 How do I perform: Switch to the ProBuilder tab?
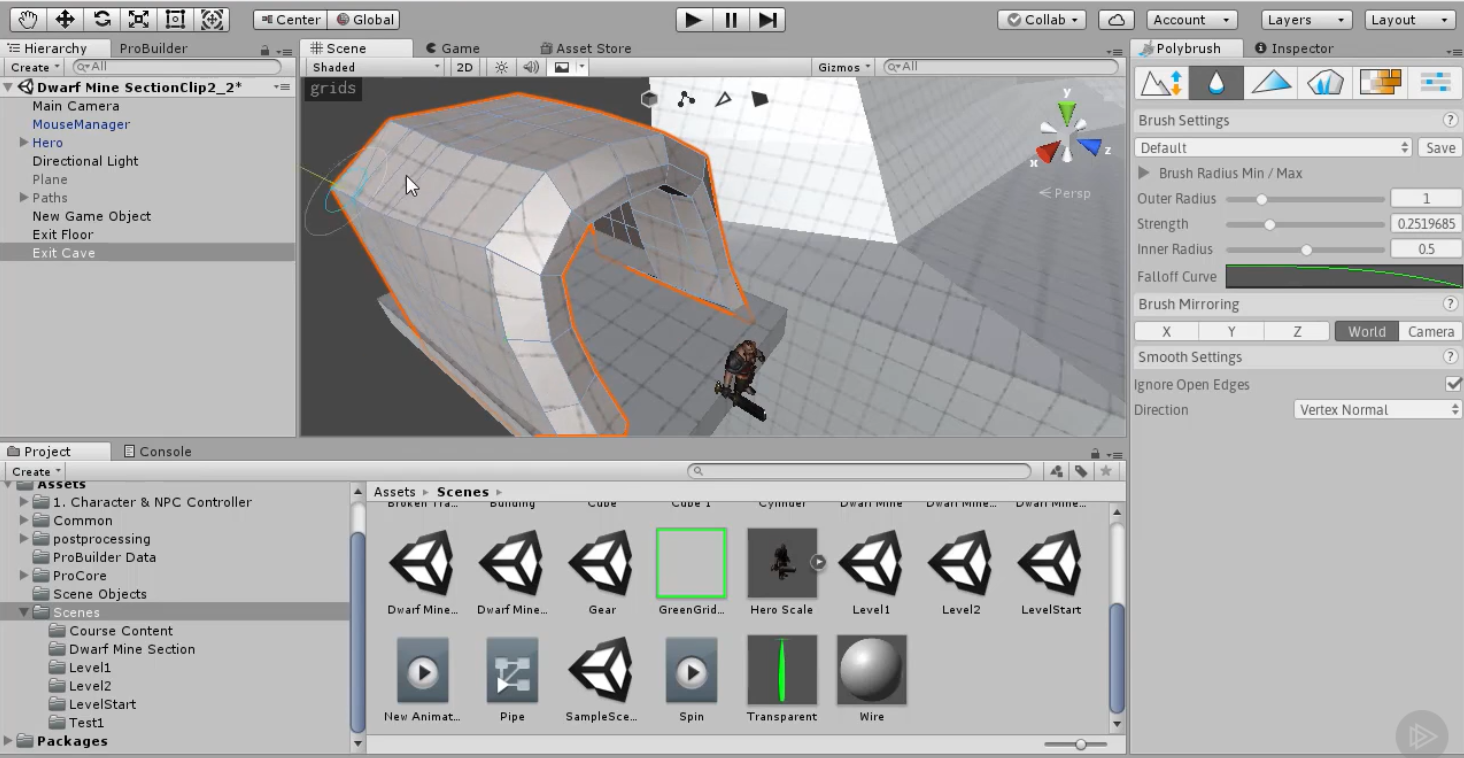pos(153,48)
